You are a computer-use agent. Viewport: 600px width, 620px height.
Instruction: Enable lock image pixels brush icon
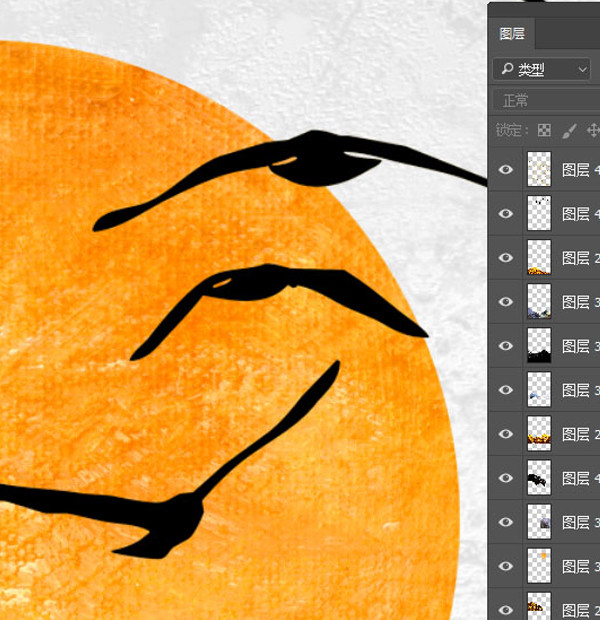click(569, 130)
